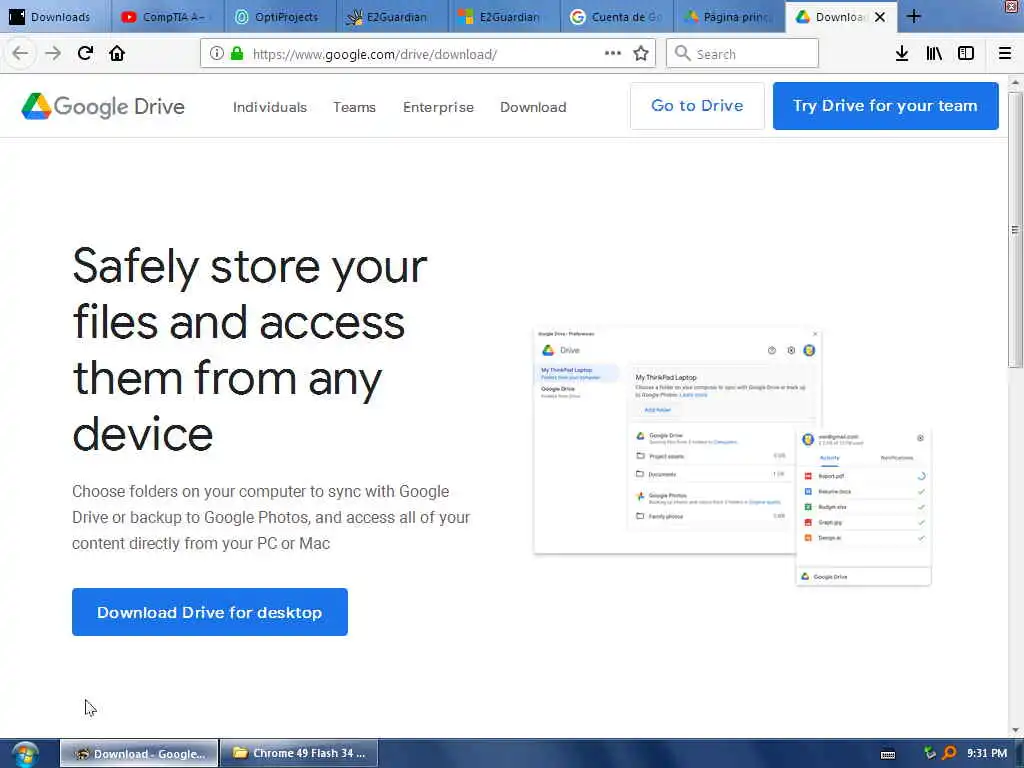Switch to the Downloads tab
This screenshot has height=768, width=1024.
[56, 17]
